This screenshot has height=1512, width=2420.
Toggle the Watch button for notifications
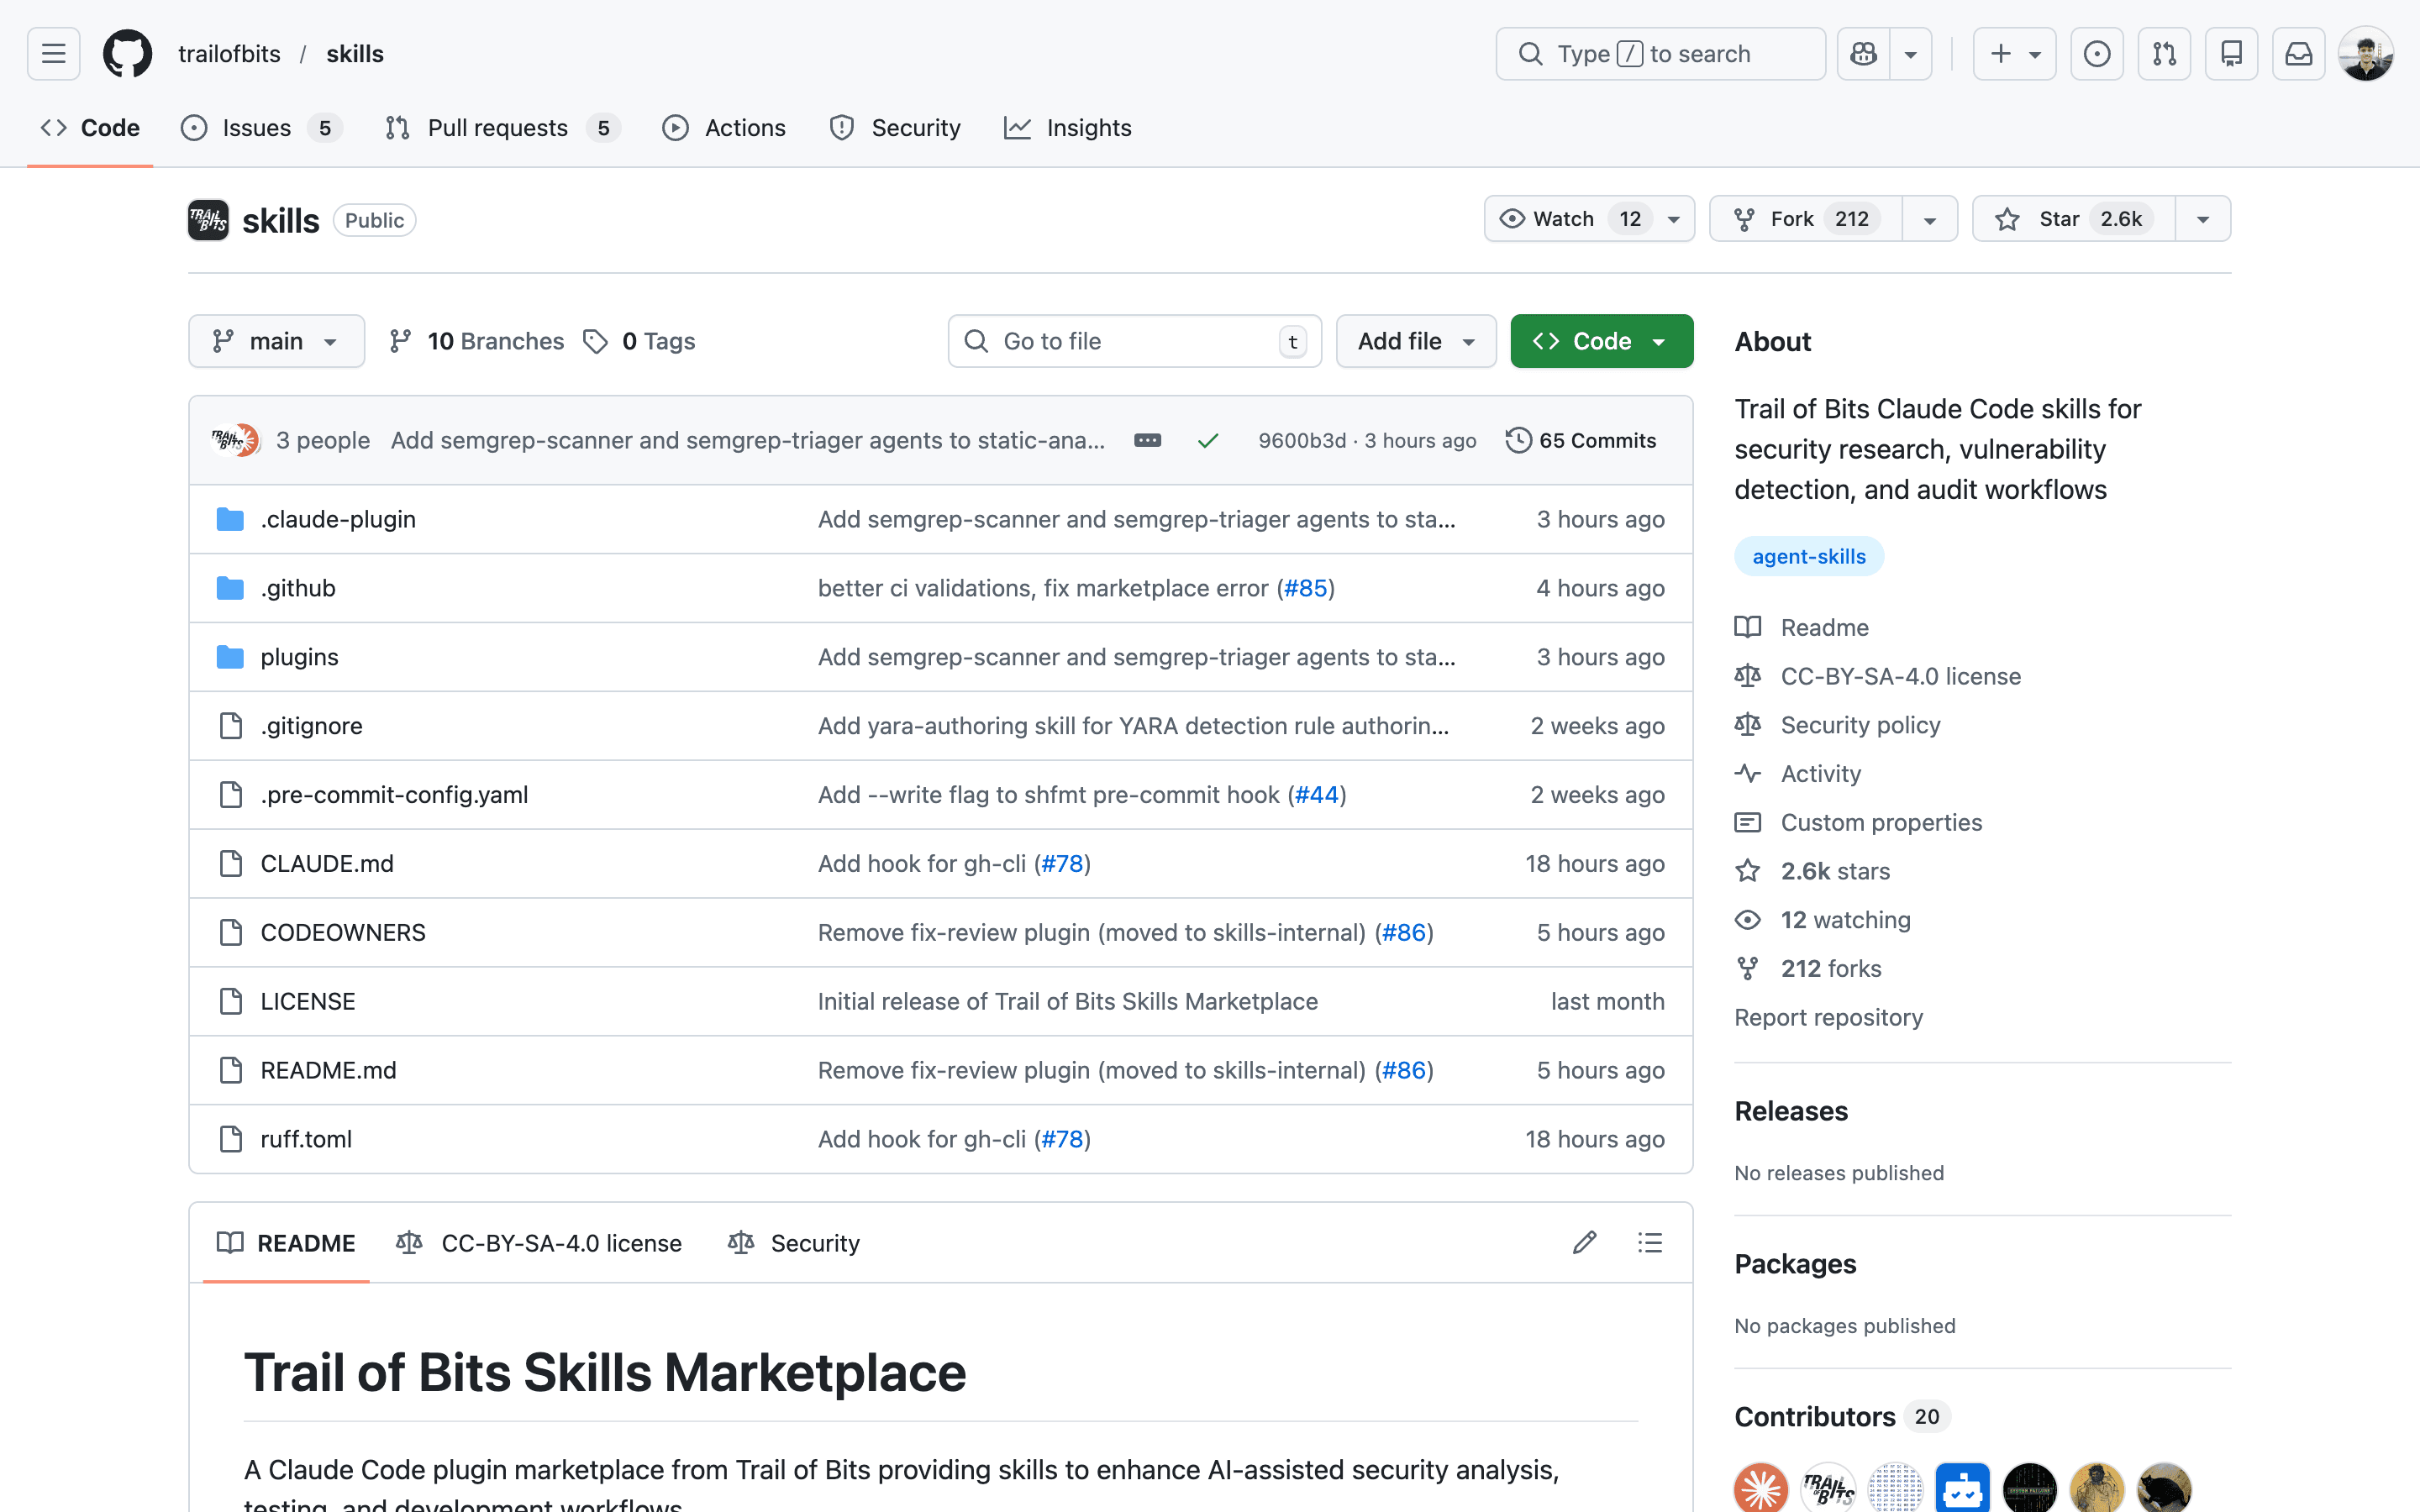click(1566, 219)
